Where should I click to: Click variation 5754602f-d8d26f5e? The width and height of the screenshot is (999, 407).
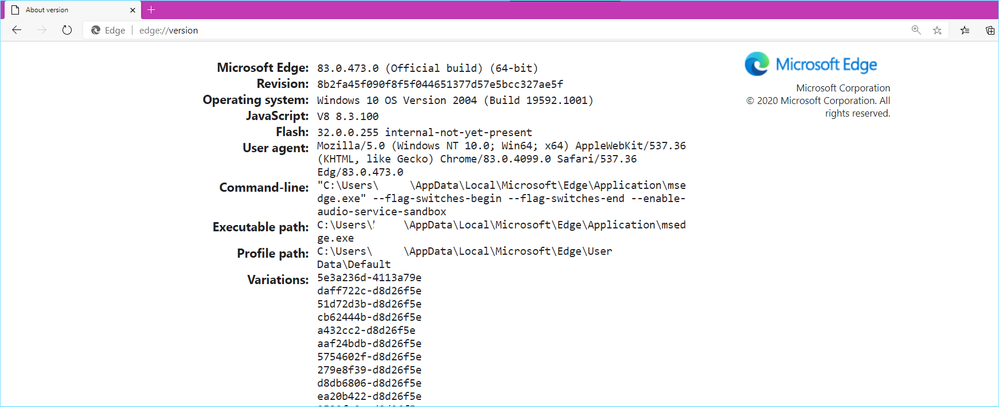click(x=369, y=357)
